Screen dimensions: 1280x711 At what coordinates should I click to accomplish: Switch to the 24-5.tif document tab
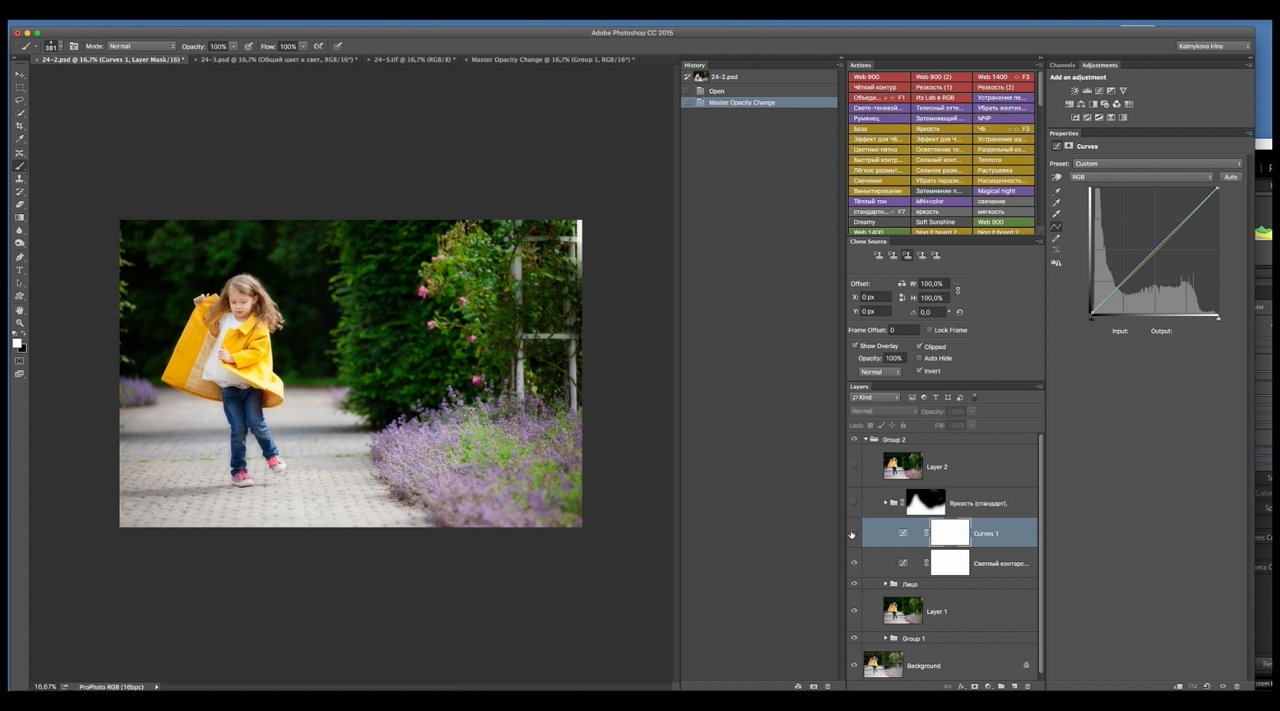[414, 60]
